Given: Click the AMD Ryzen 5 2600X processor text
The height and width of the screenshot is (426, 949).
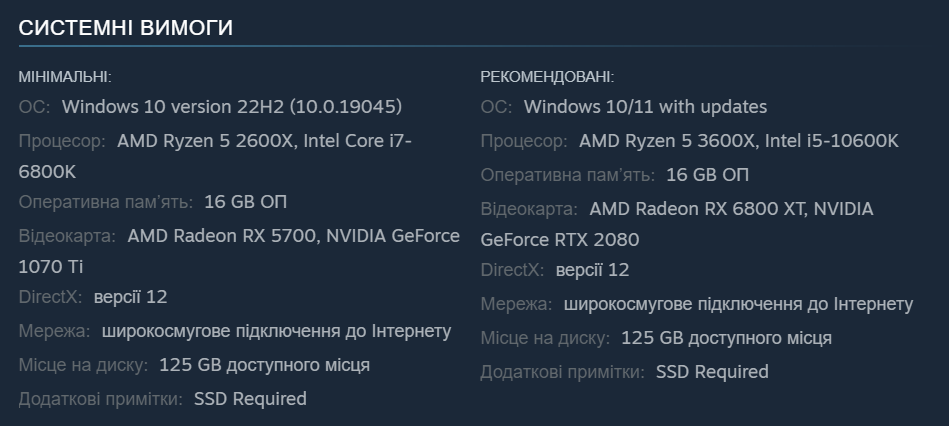Looking at the screenshot, I should coord(206,141).
